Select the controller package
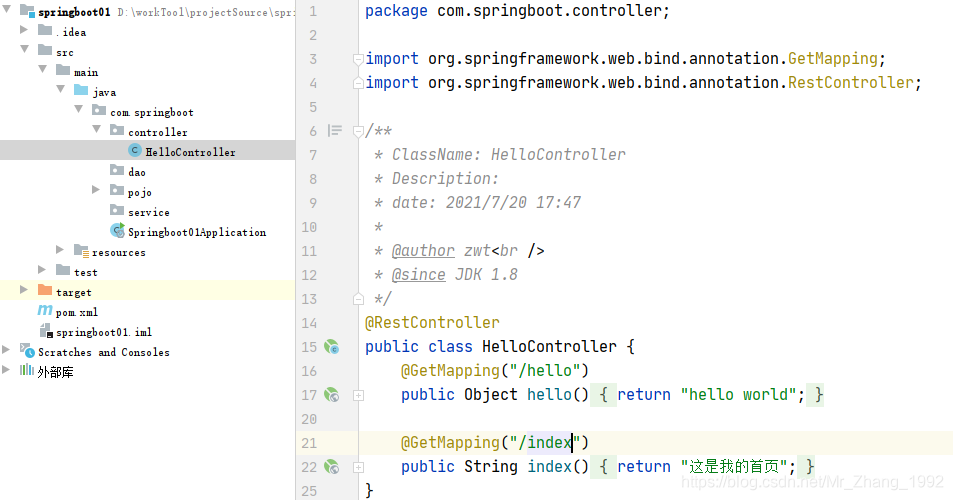 [x=157, y=132]
